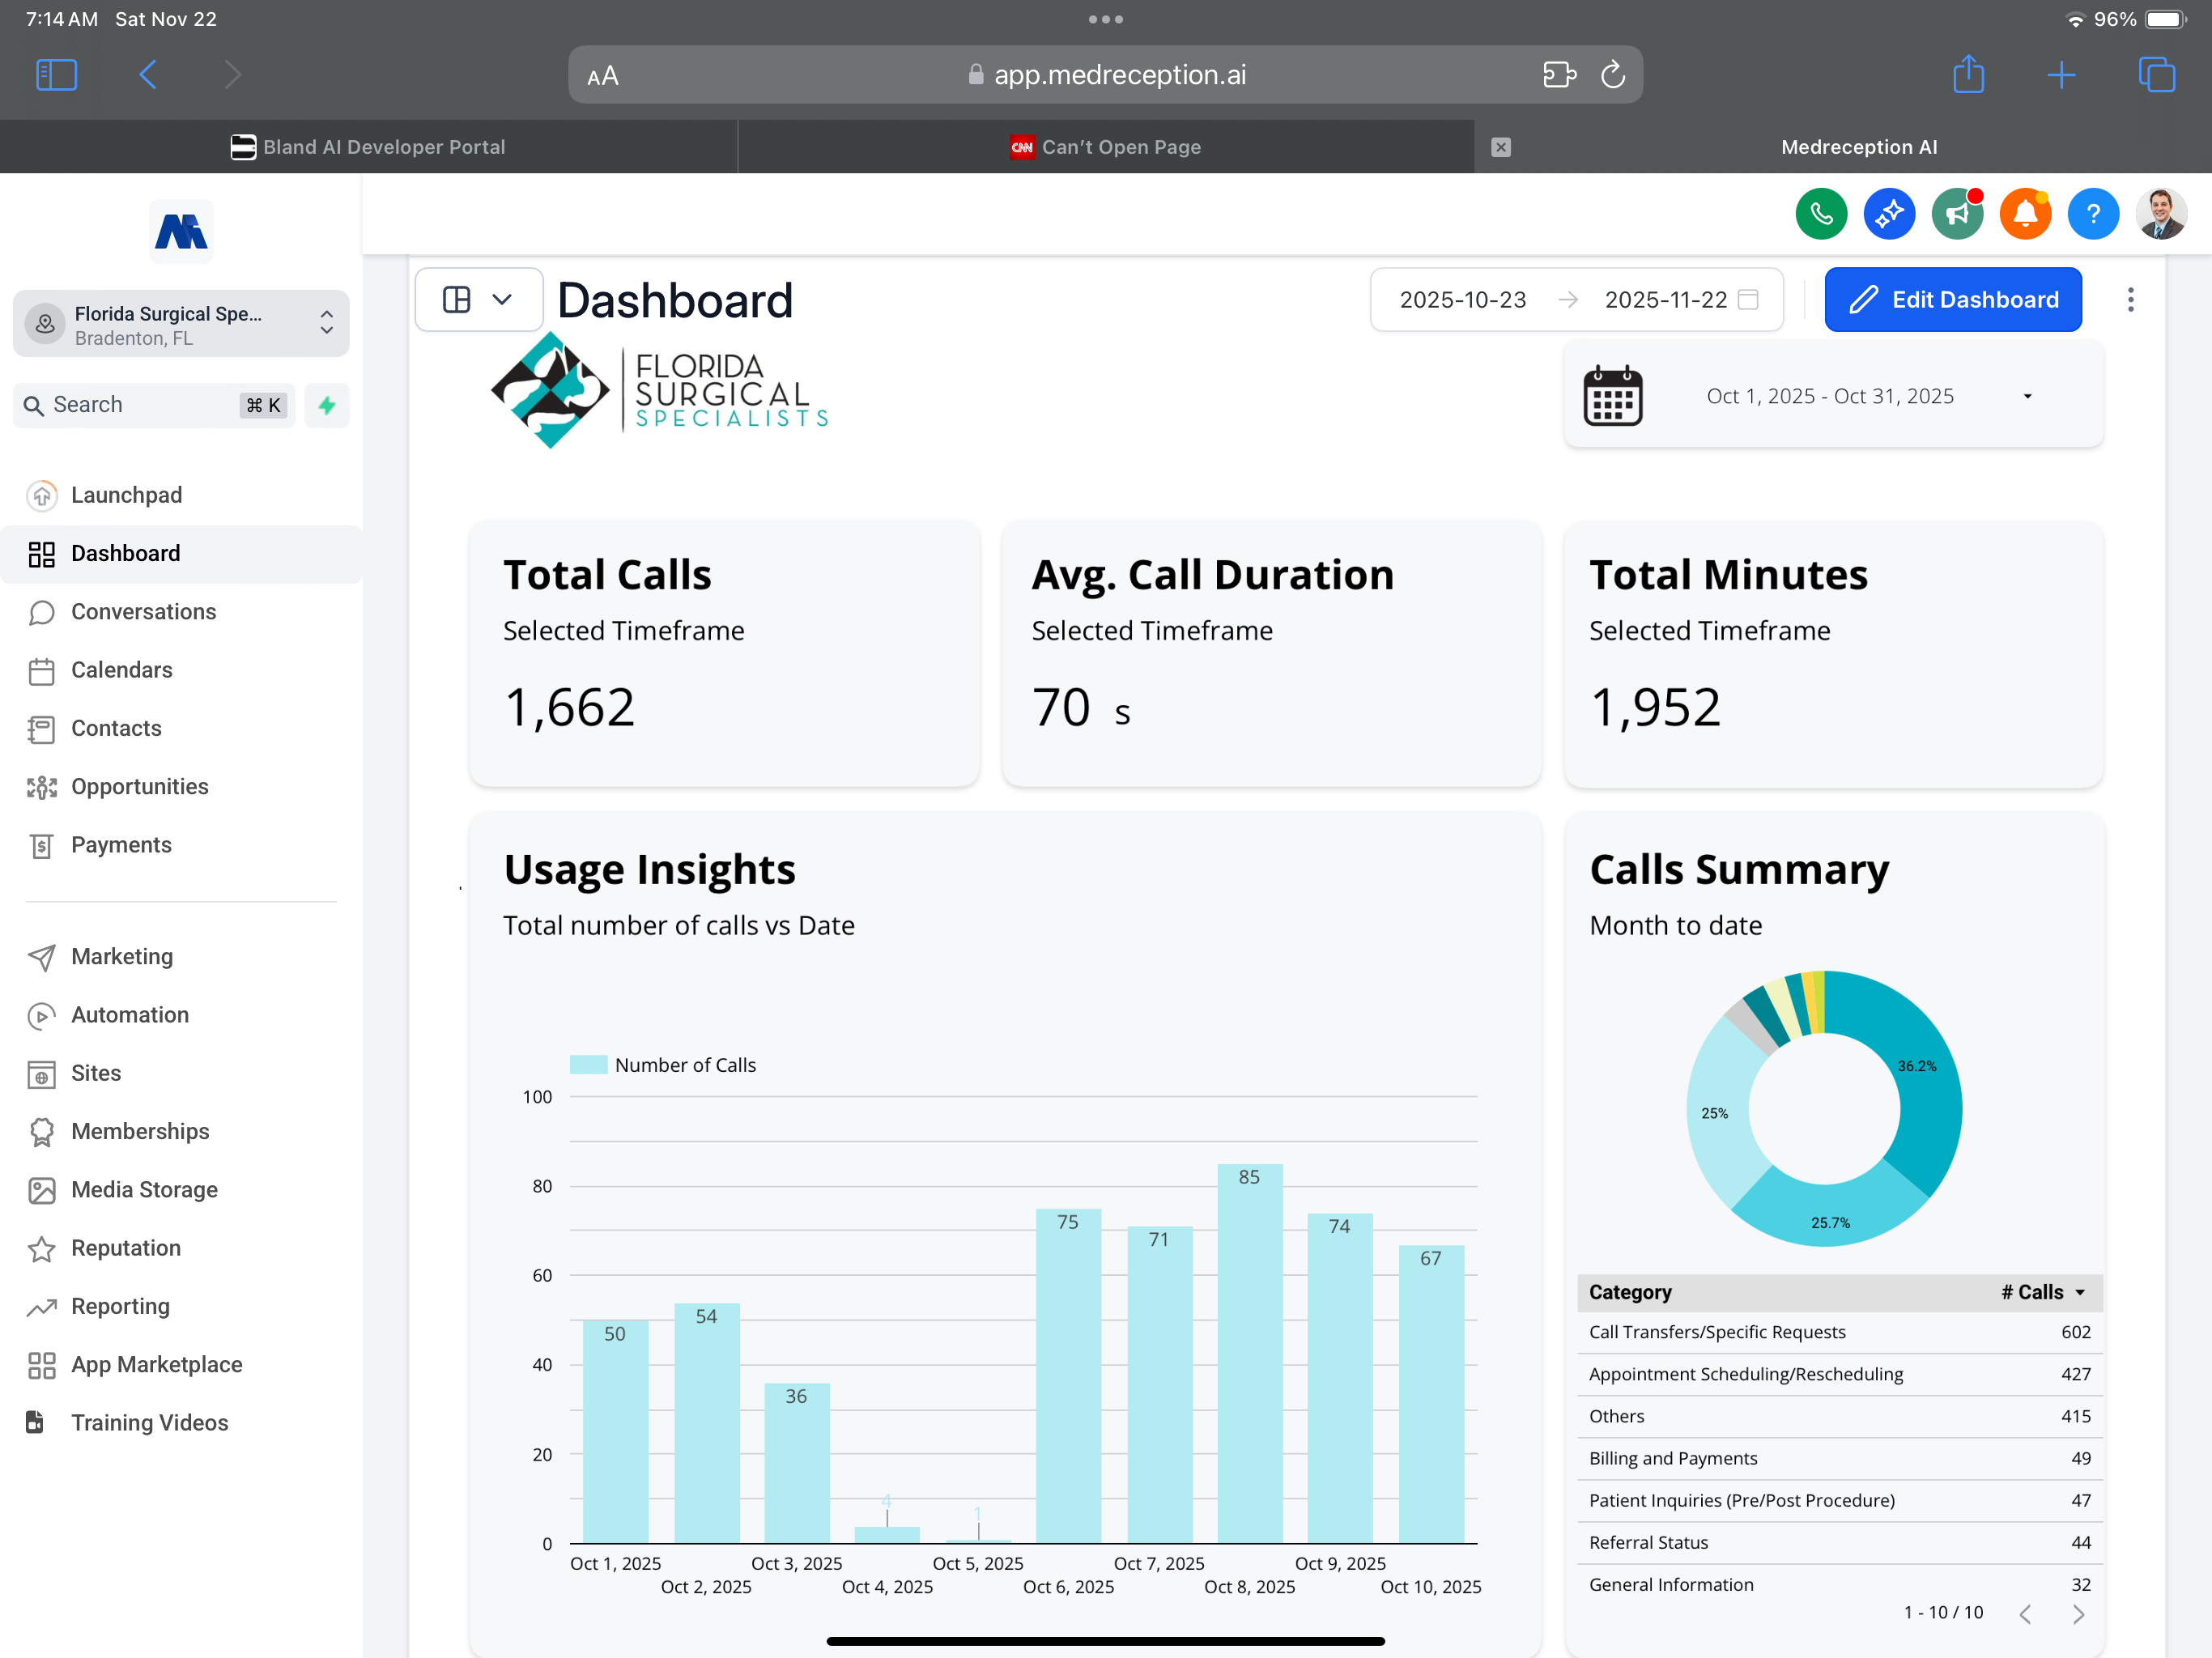Open the user profile avatar
The image size is (2212, 1658).
click(x=2161, y=213)
